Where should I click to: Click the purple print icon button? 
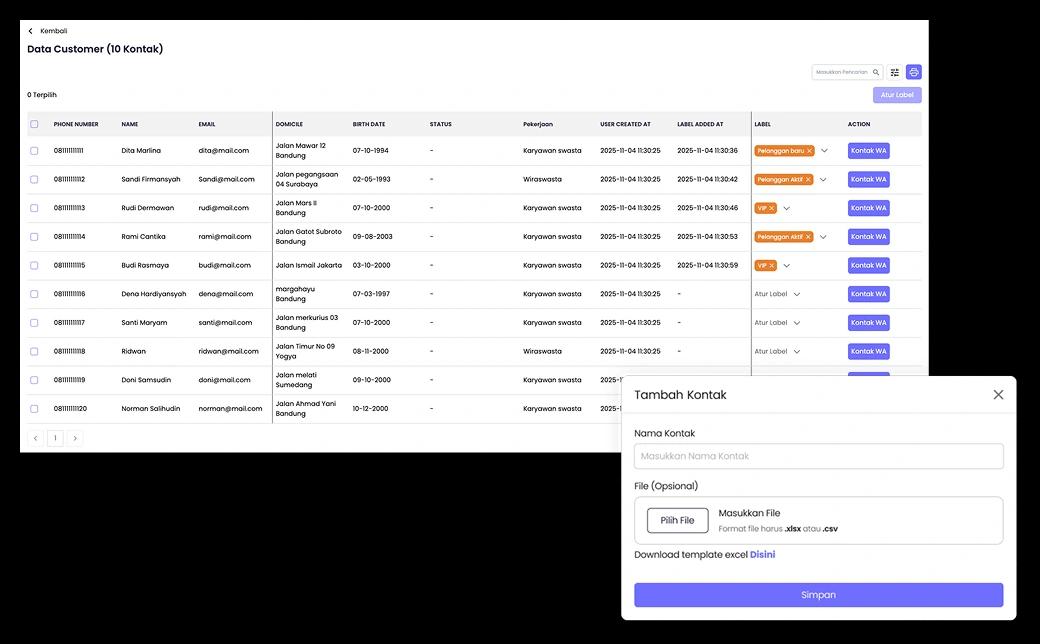(914, 72)
